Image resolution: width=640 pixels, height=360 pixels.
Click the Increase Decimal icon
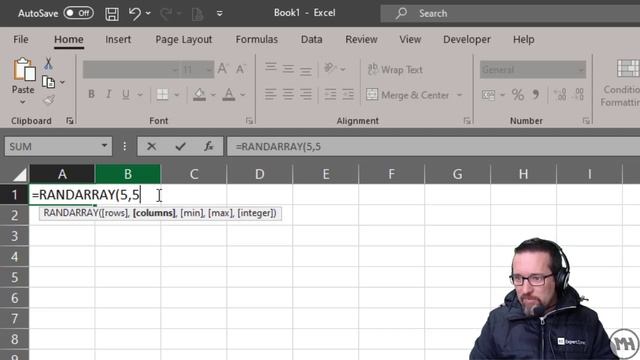[560, 95]
